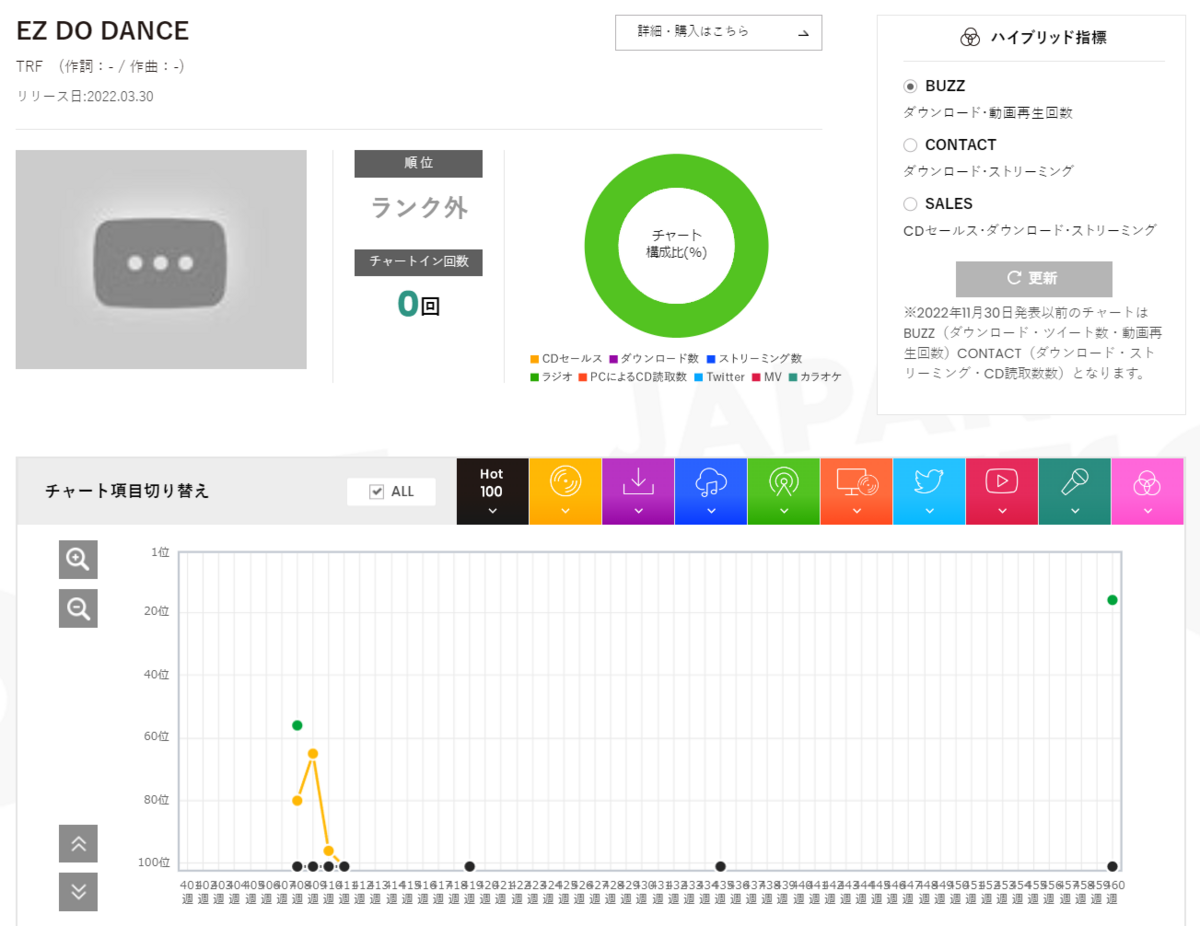1200x926 pixels.
Task: Click the double up chevron button
Action: (78, 844)
